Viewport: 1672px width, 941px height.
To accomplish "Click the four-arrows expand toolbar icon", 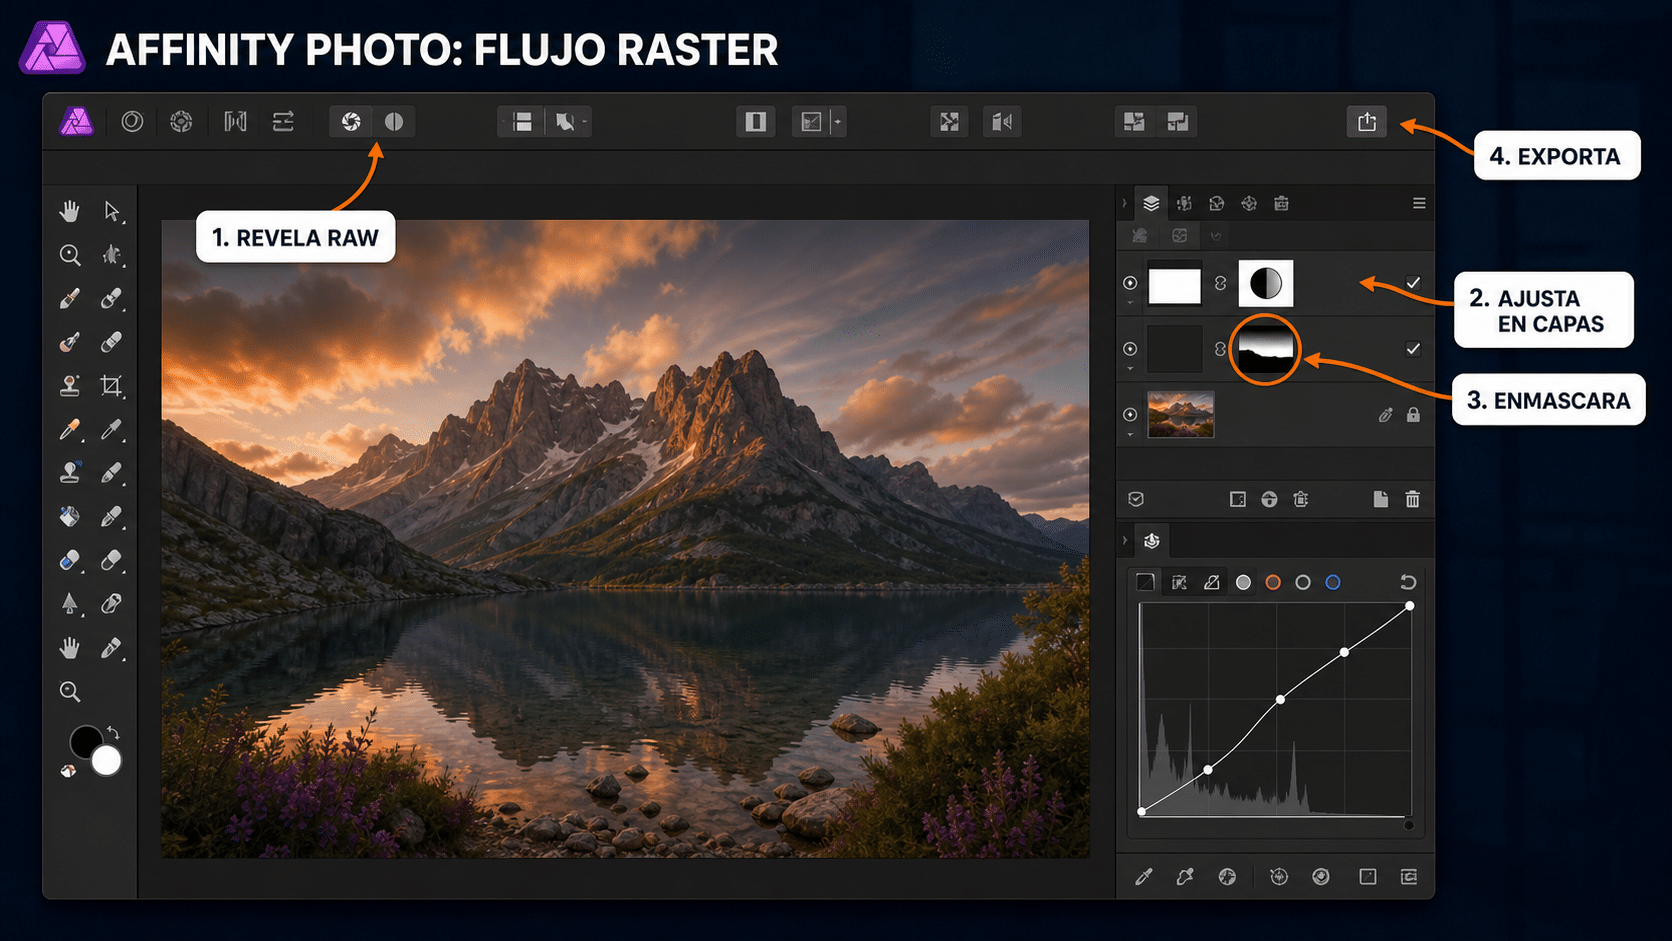I will pos(949,122).
